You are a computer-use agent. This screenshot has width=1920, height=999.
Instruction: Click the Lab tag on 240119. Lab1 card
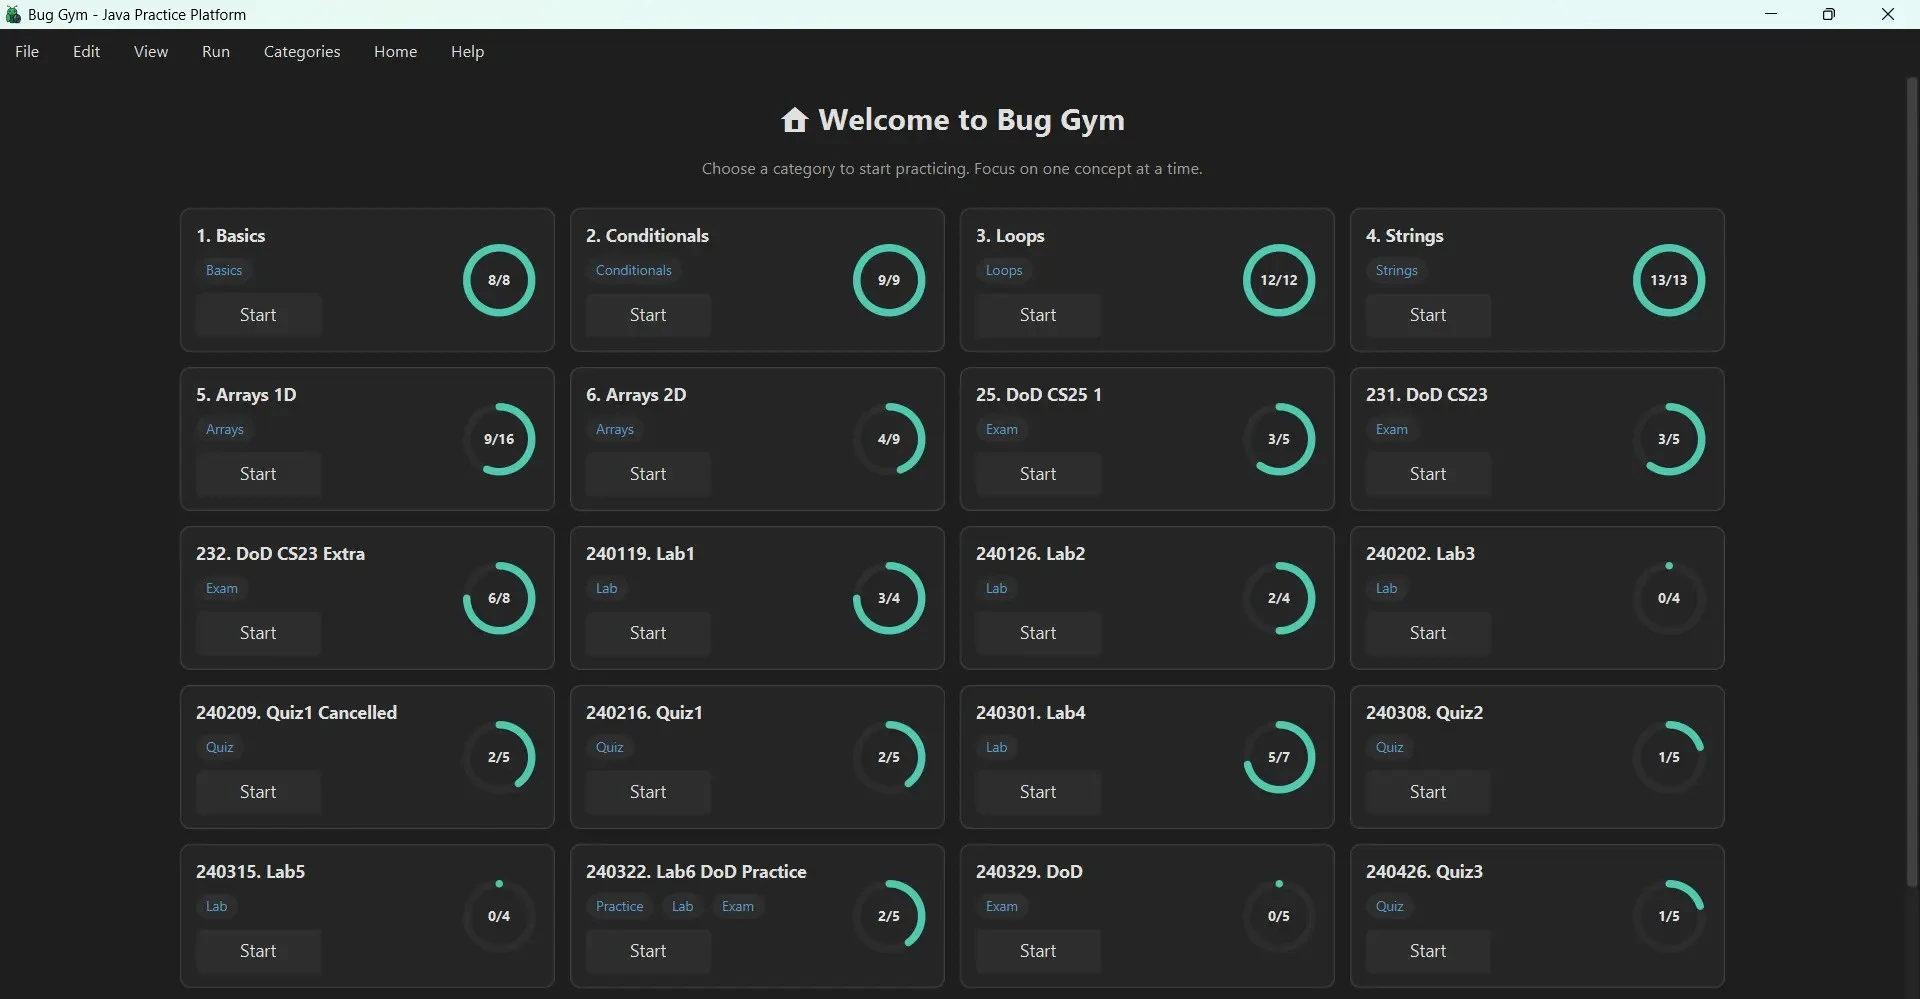607,588
